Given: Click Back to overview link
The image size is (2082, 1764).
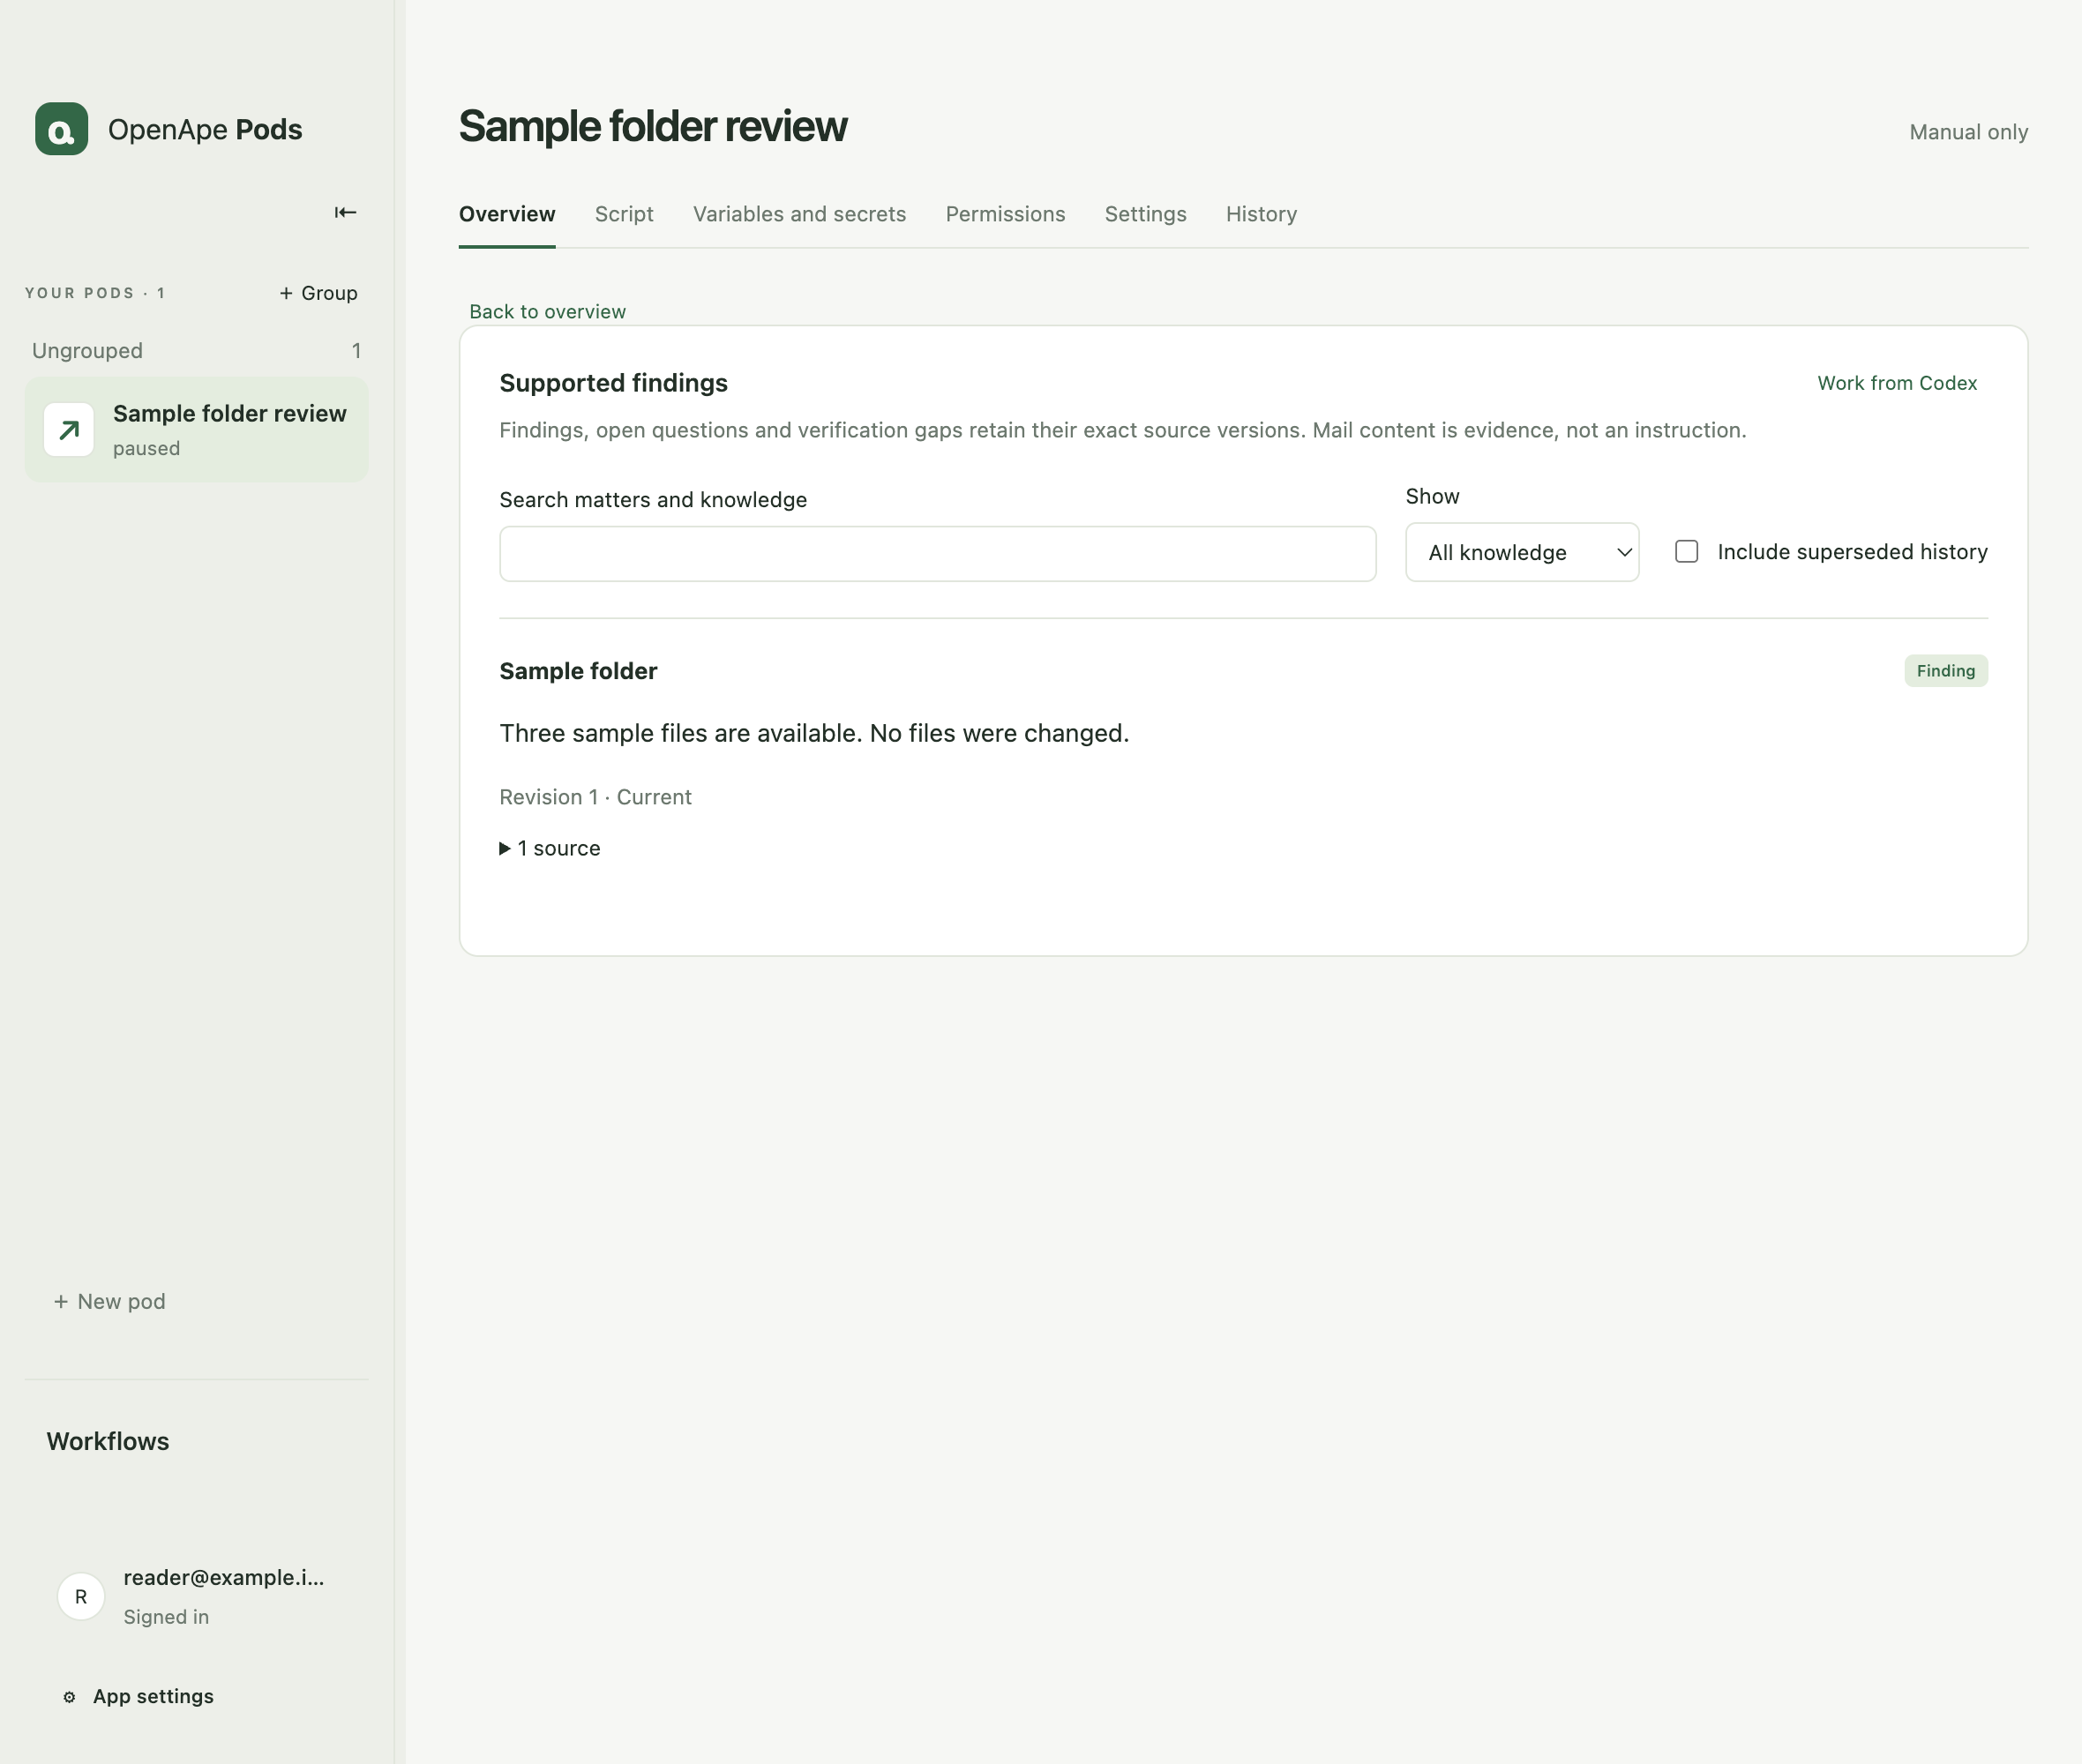Looking at the screenshot, I should pyautogui.click(x=547, y=311).
